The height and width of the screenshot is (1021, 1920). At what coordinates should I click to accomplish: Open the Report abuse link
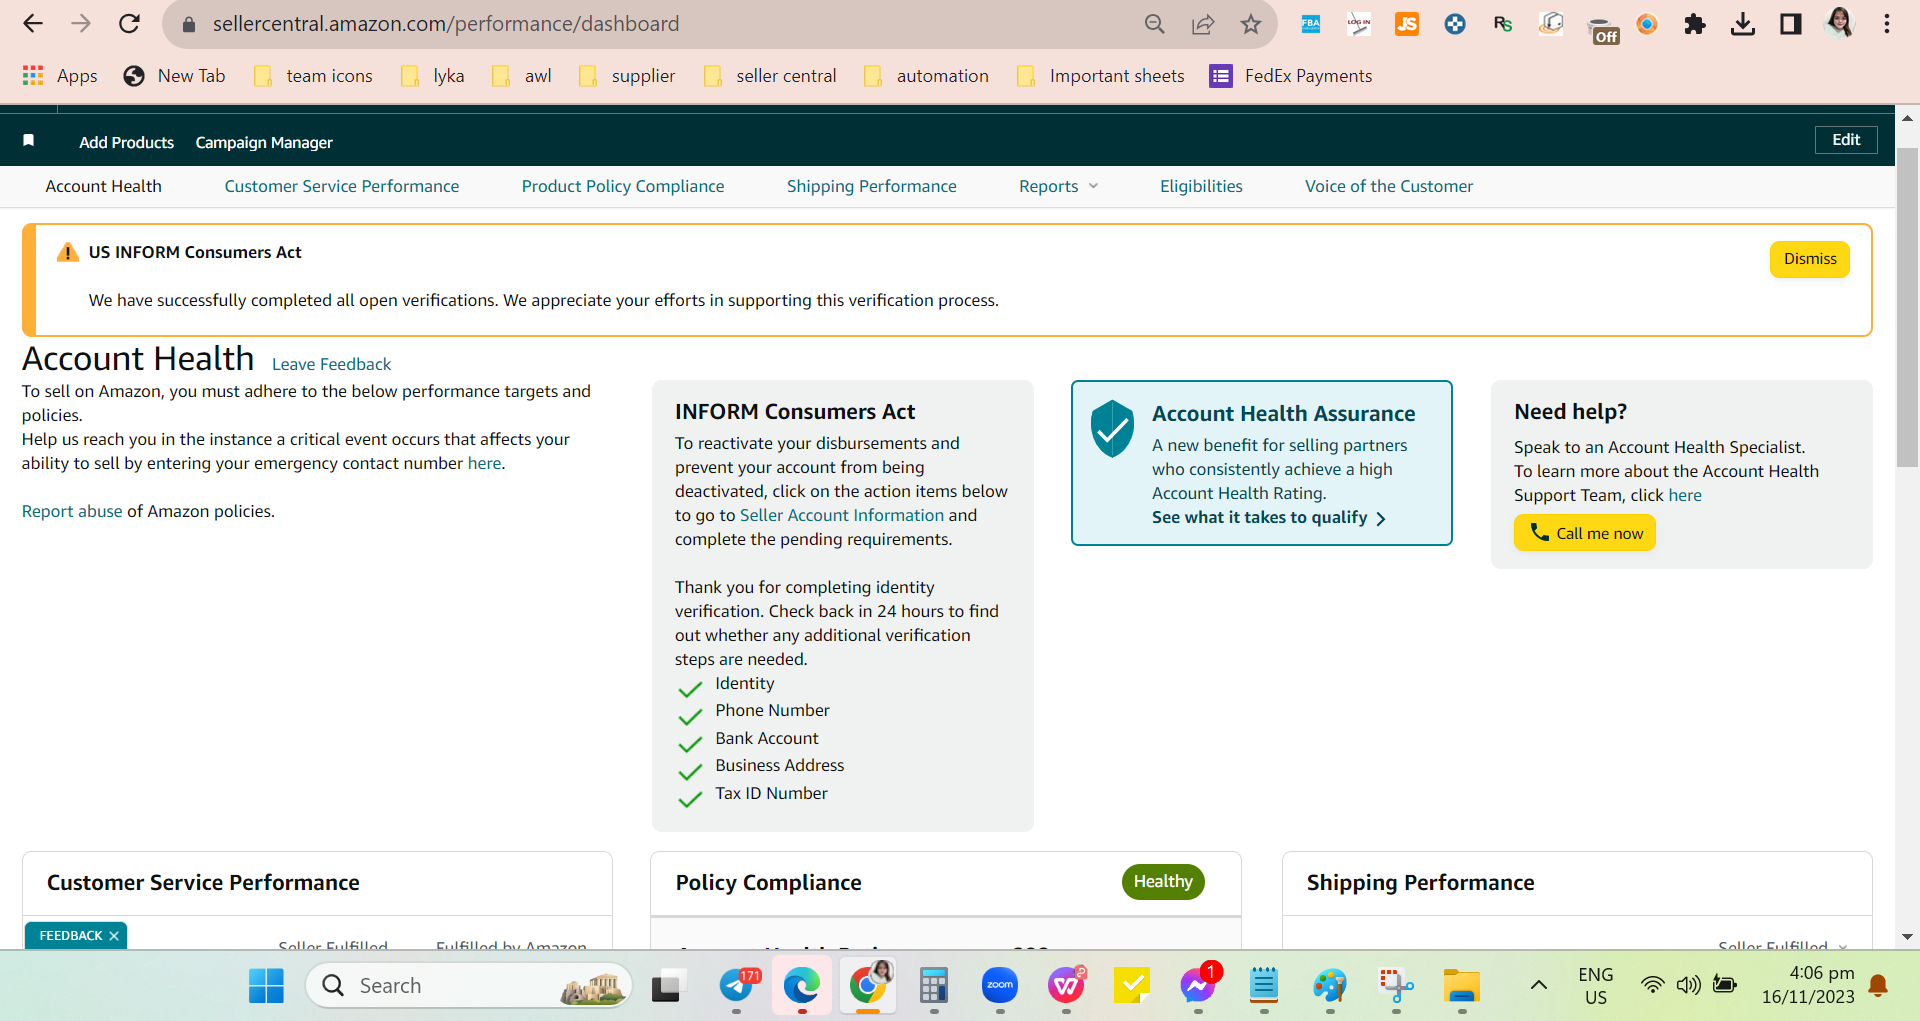tap(72, 511)
